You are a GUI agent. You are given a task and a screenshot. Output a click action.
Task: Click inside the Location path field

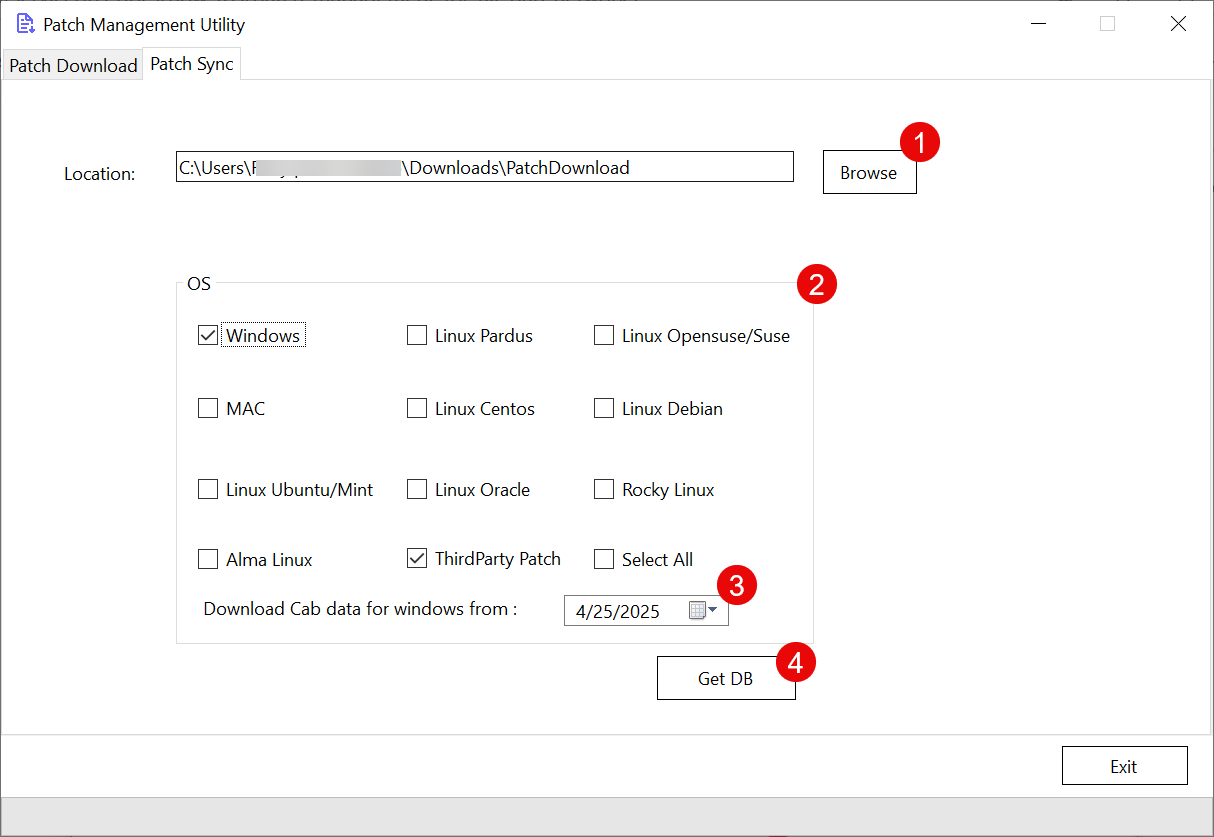[485, 166]
